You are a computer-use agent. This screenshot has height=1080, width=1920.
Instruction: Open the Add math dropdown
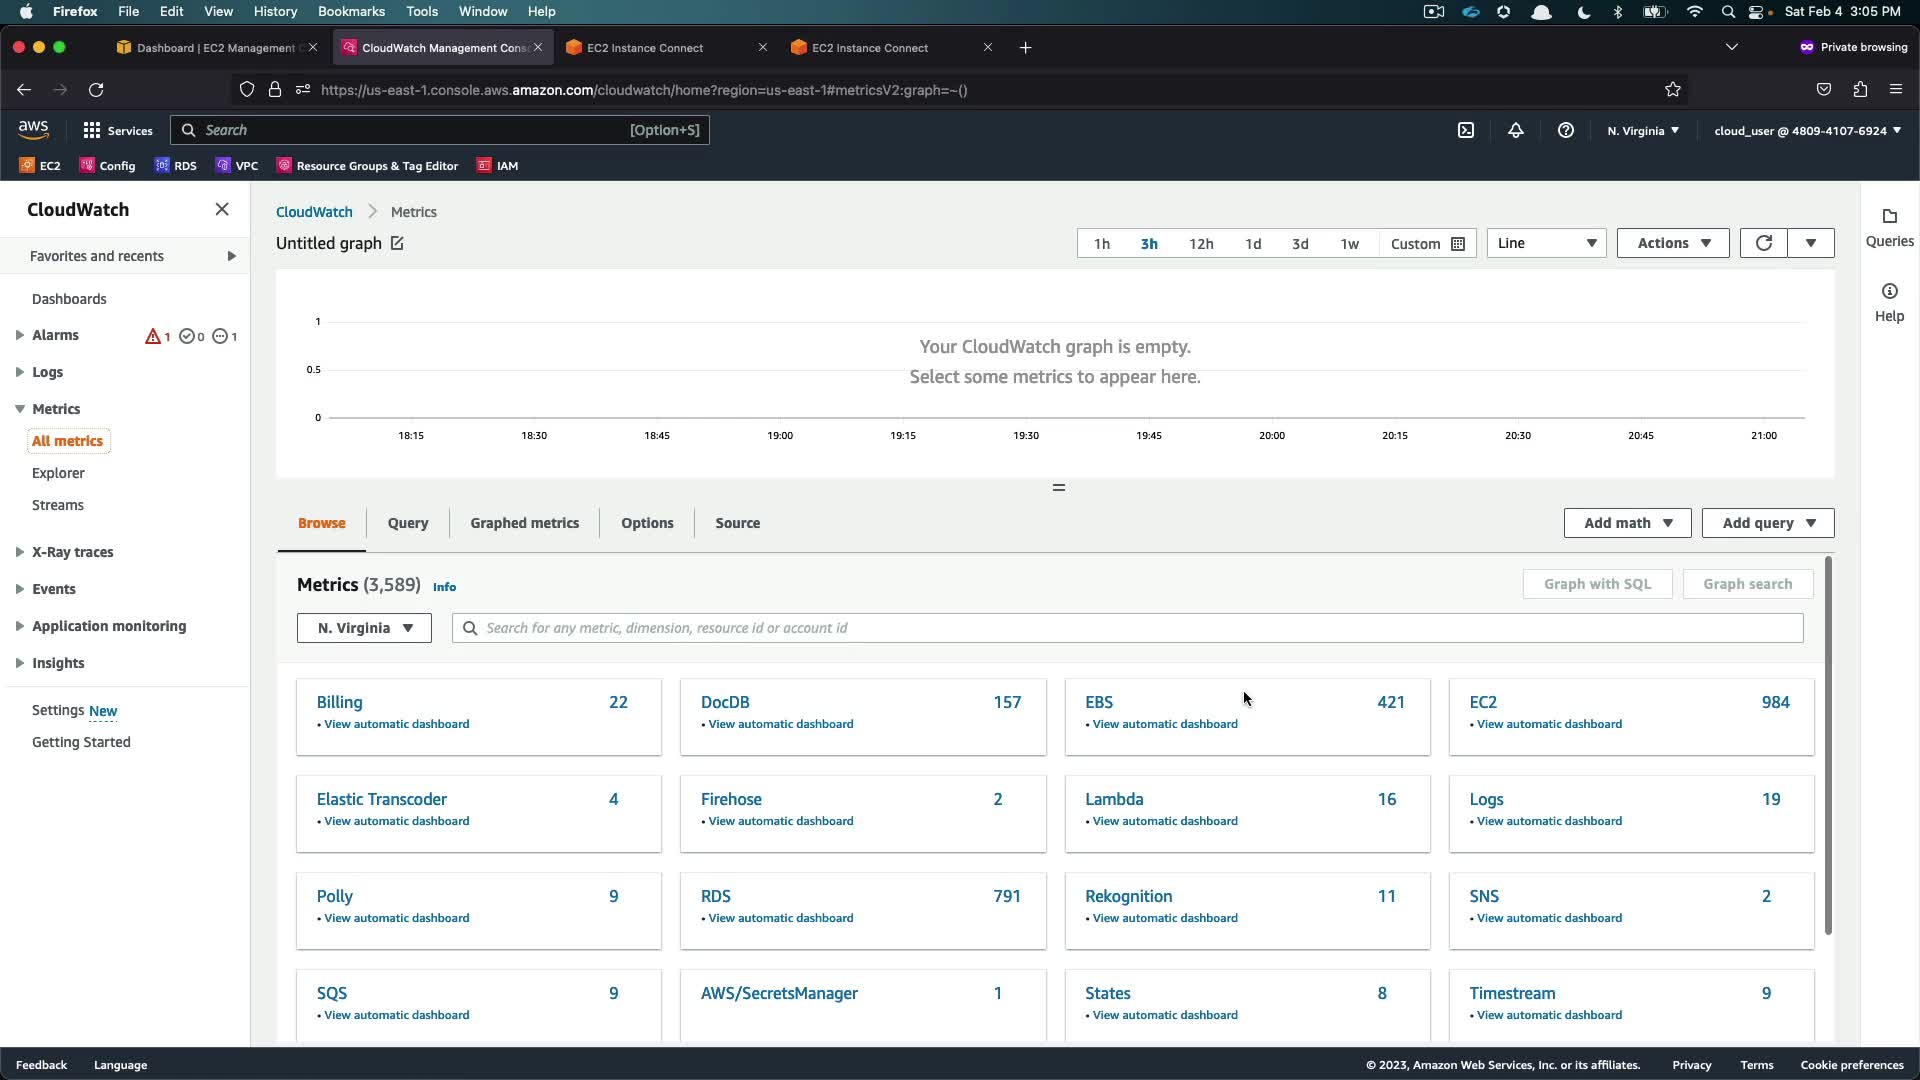pos(1627,523)
